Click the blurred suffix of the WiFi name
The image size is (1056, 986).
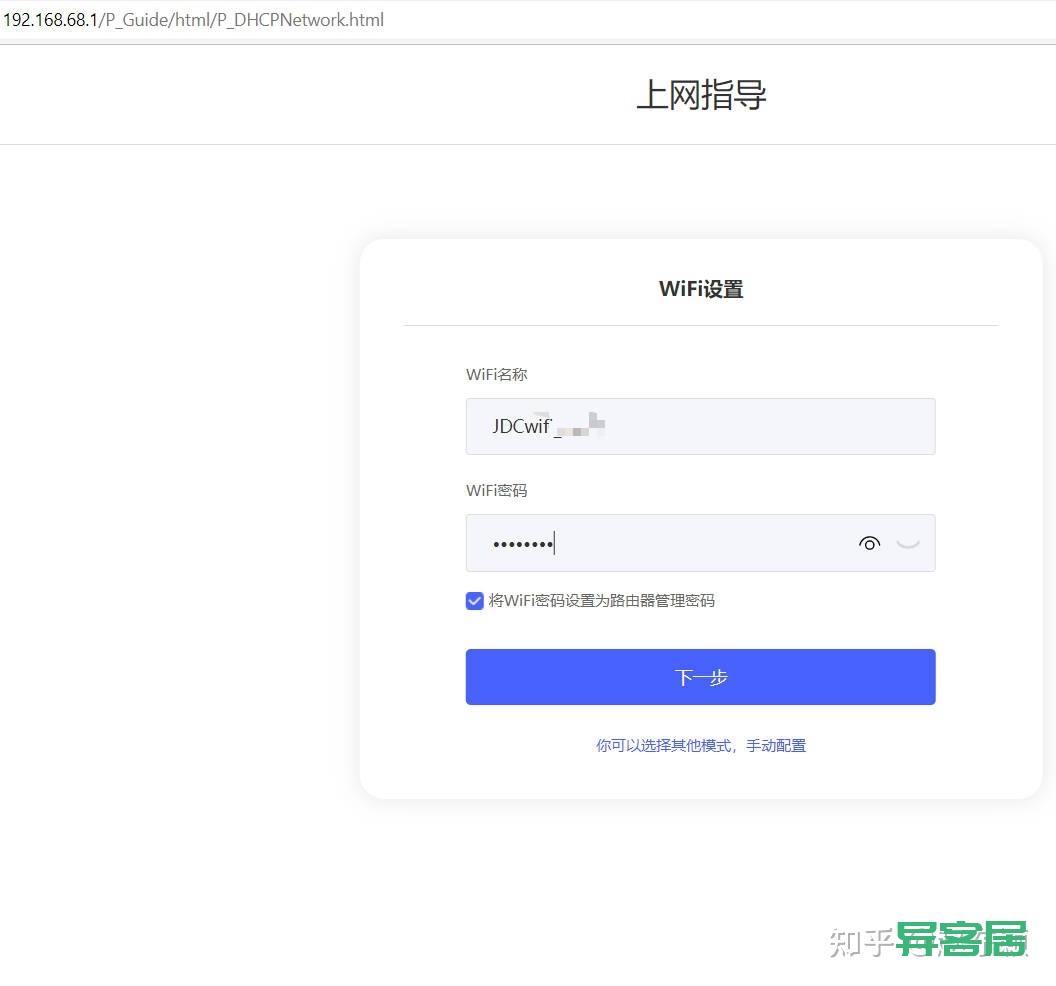point(579,426)
